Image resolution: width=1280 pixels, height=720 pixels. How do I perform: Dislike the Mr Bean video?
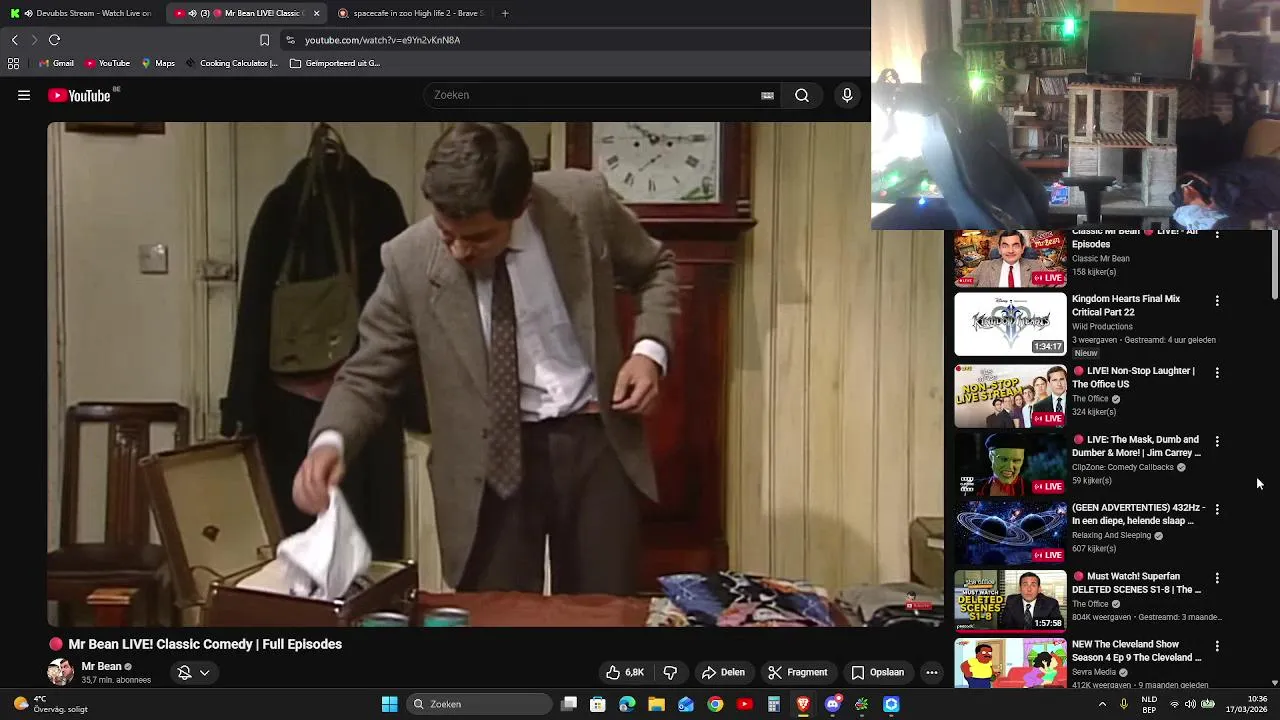[670, 672]
